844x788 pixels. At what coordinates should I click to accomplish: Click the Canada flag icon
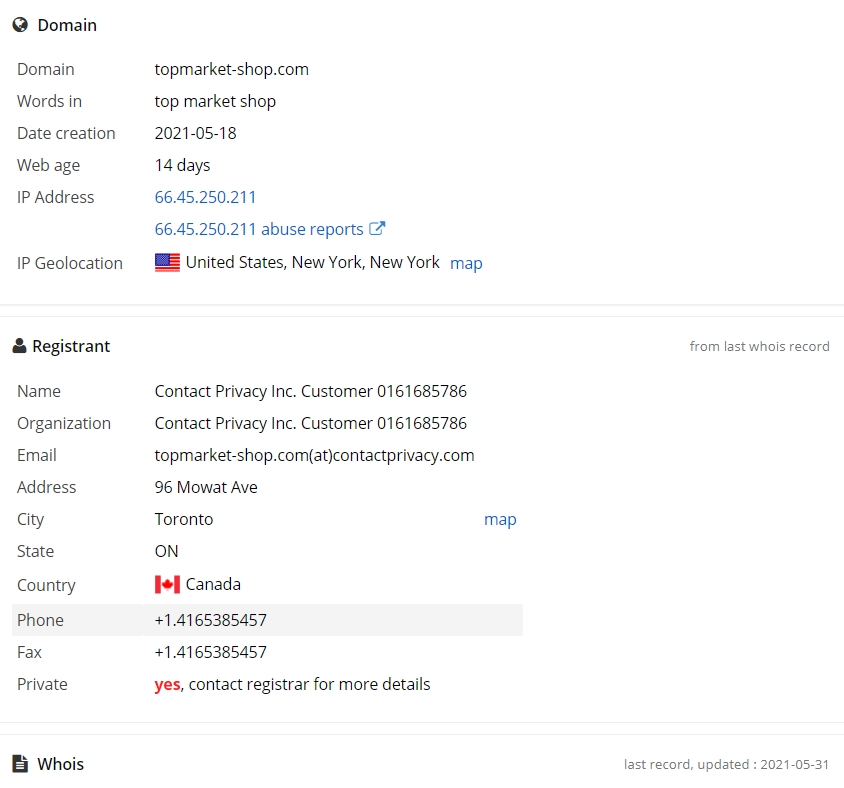point(167,585)
